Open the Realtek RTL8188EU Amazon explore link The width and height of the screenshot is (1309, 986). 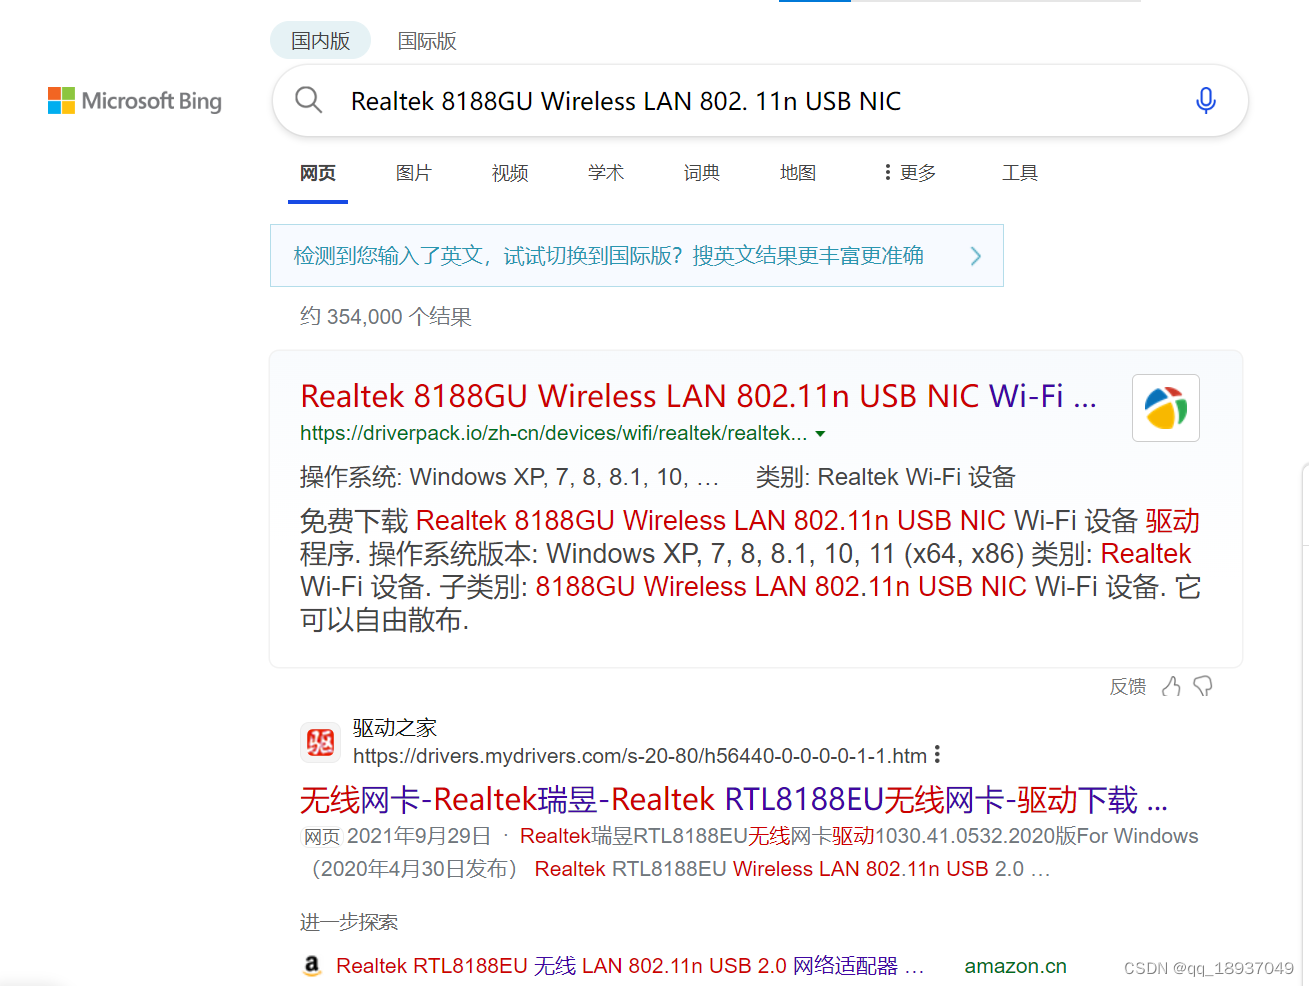click(x=630, y=966)
